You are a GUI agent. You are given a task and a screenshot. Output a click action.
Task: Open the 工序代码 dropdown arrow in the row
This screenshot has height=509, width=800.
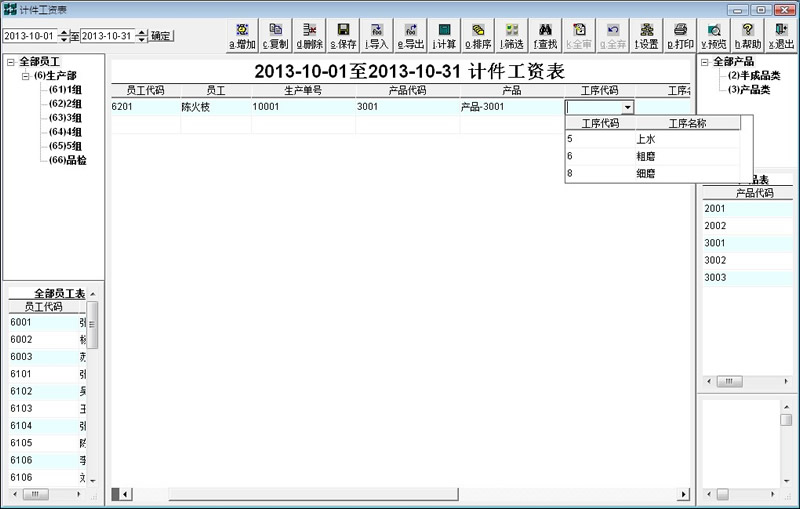click(627, 106)
